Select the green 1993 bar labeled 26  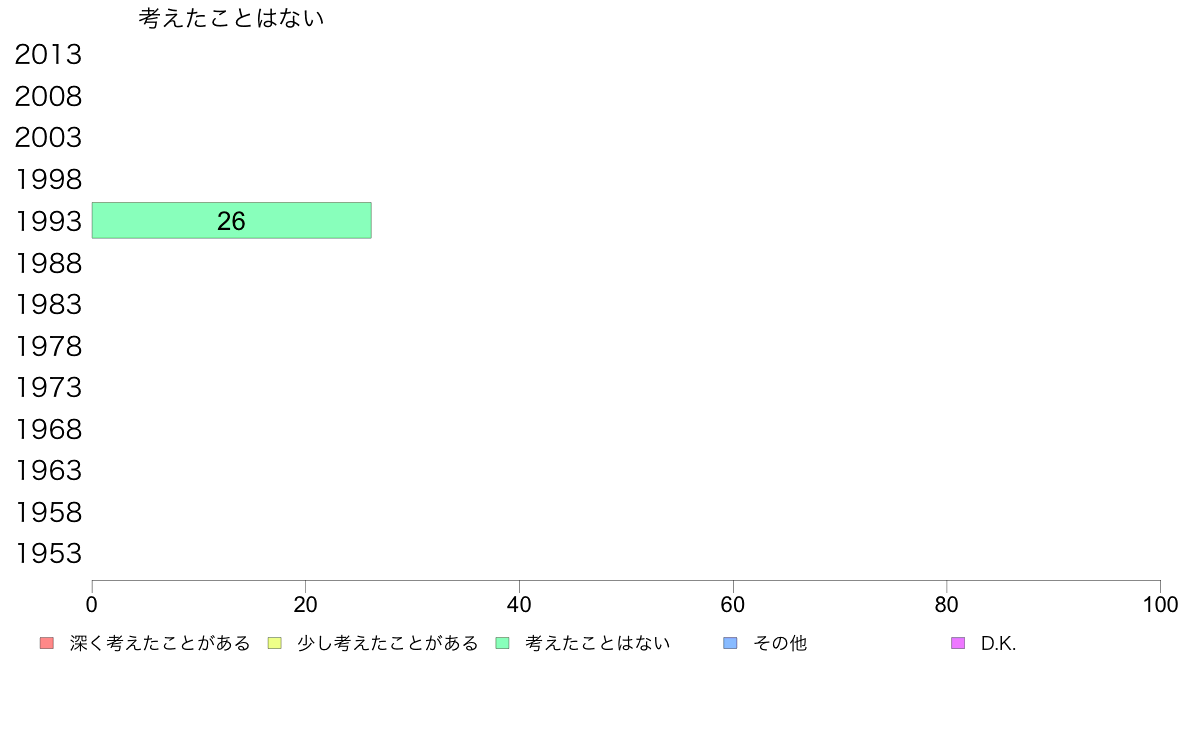click(x=231, y=221)
